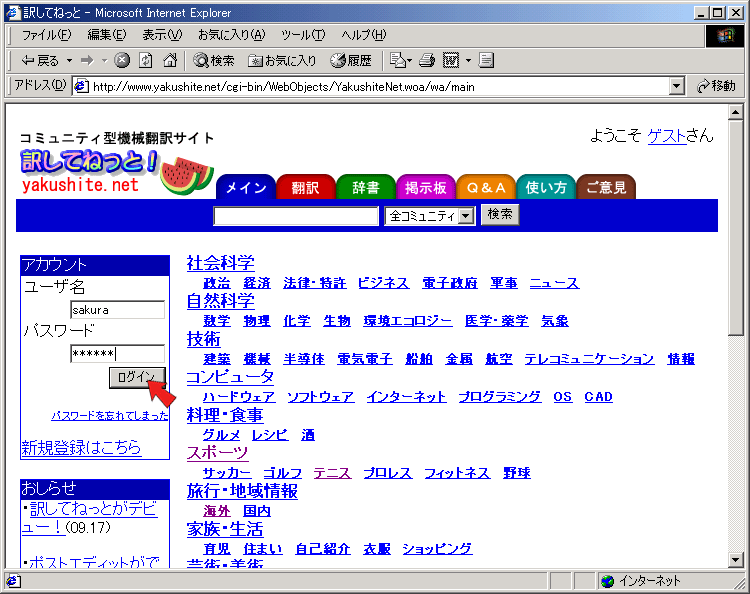Image resolution: width=750 pixels, height=594 pixels.
Task: Open the Edit button dropdown arrow
Action: 468,60
